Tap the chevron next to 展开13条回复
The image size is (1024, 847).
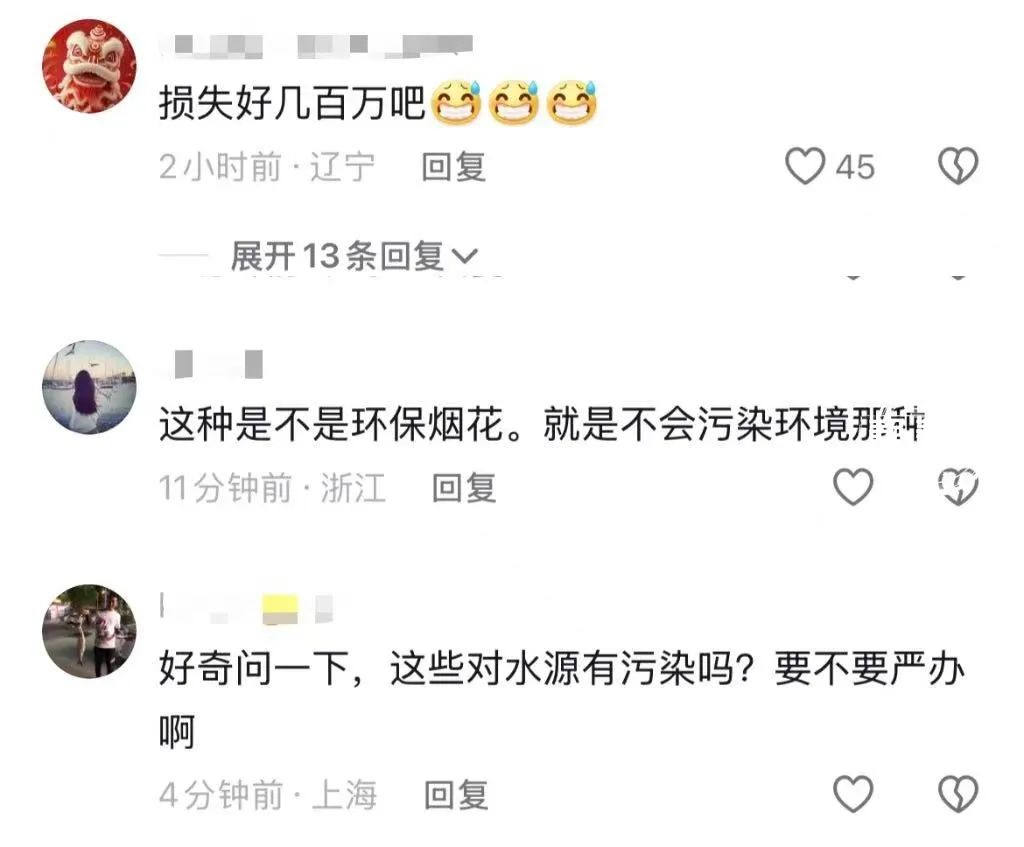(x=465, y=257)
